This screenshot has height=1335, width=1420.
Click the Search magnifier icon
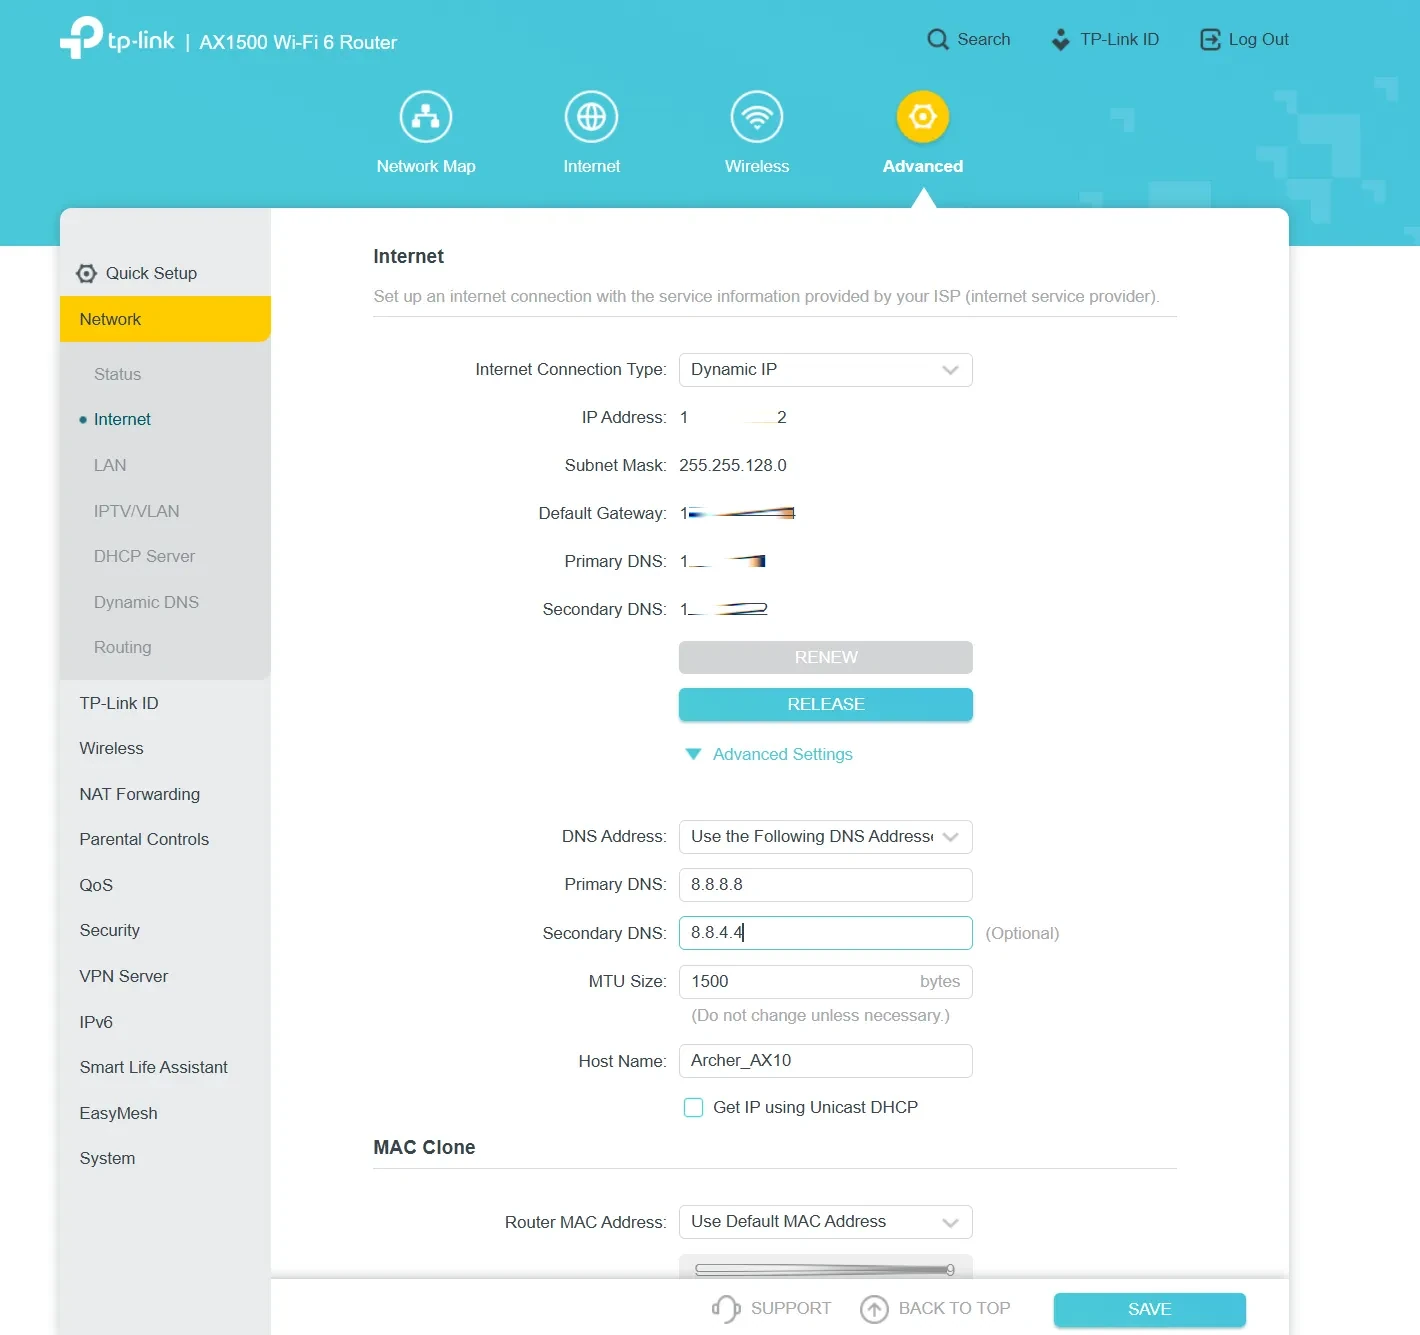point(937,40)
